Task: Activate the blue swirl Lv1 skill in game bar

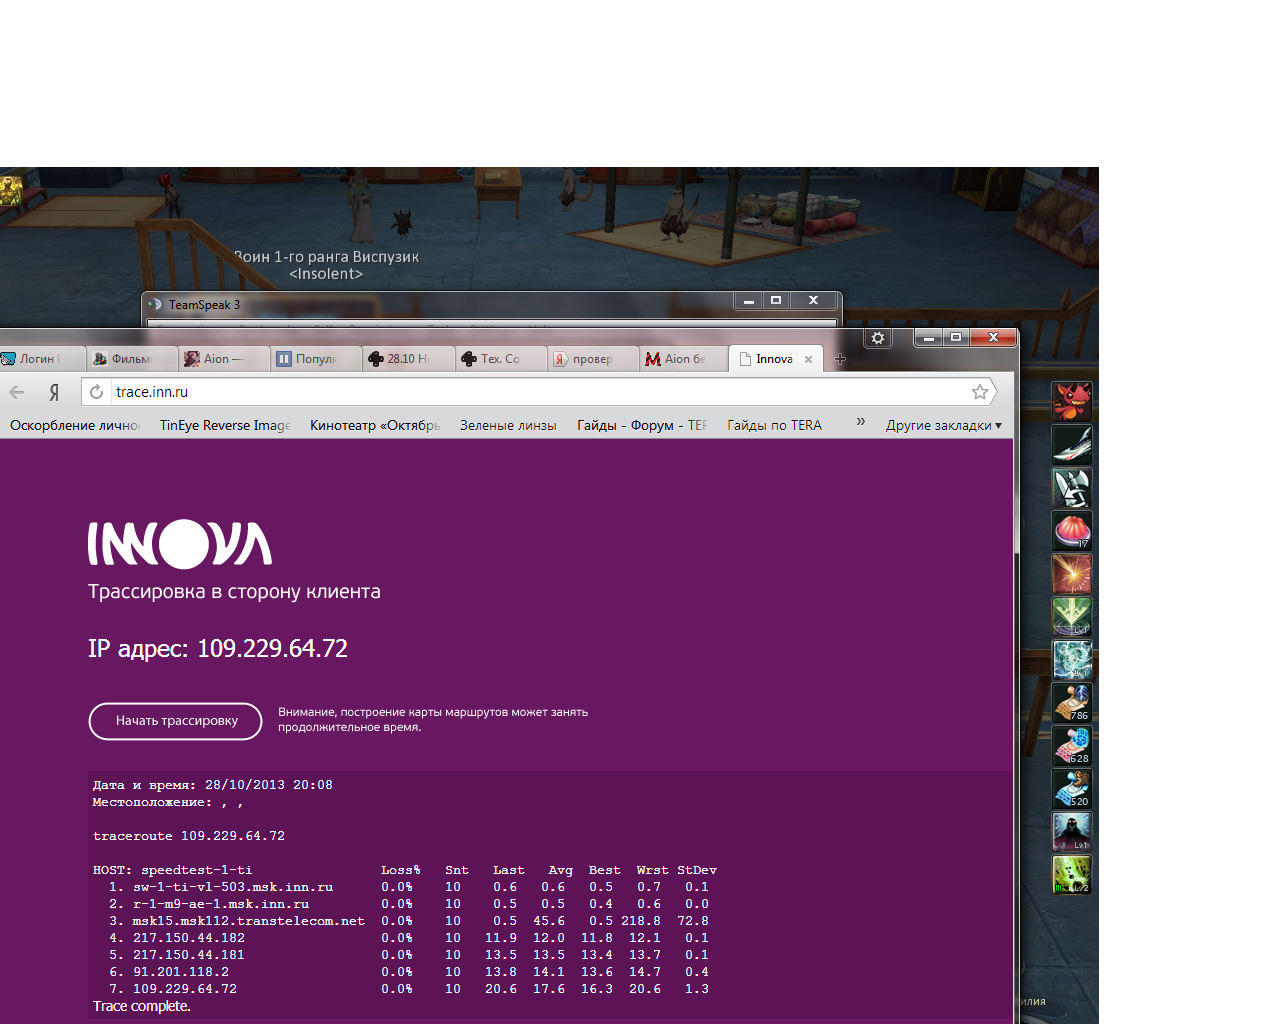Action: point(1072,660)
